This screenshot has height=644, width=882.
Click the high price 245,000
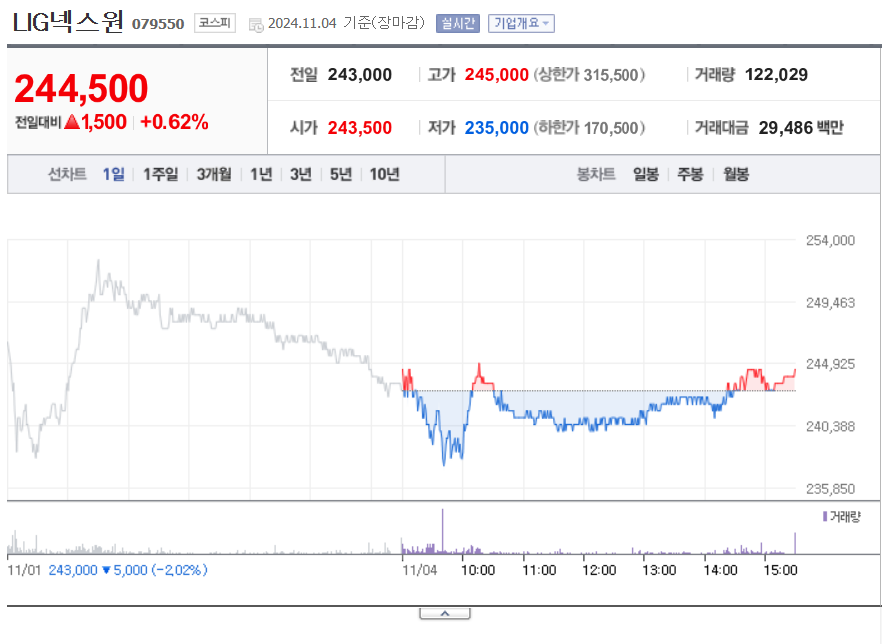[497, 75]
